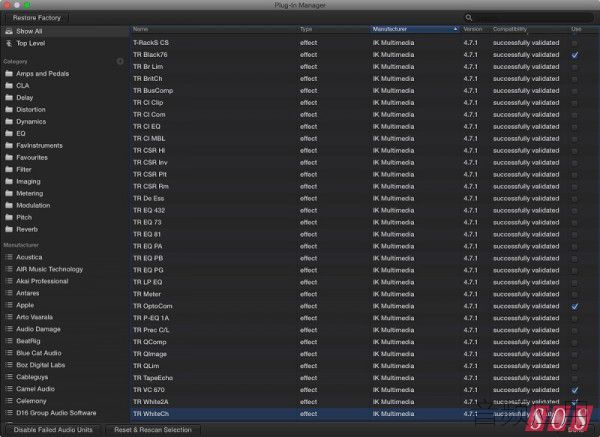Image resolution: width=600 pixels, height=437 pixels.
Task: Click the BeatRig manufacturer list icon
Action: 9,341
